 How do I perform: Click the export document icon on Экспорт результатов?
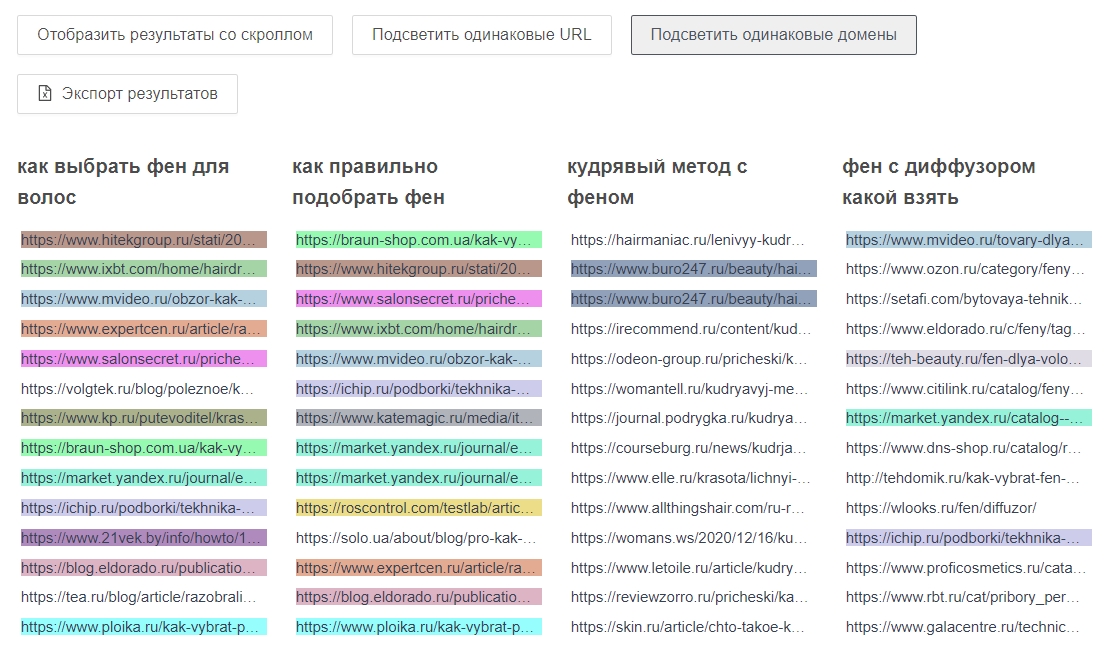(44, 94)
